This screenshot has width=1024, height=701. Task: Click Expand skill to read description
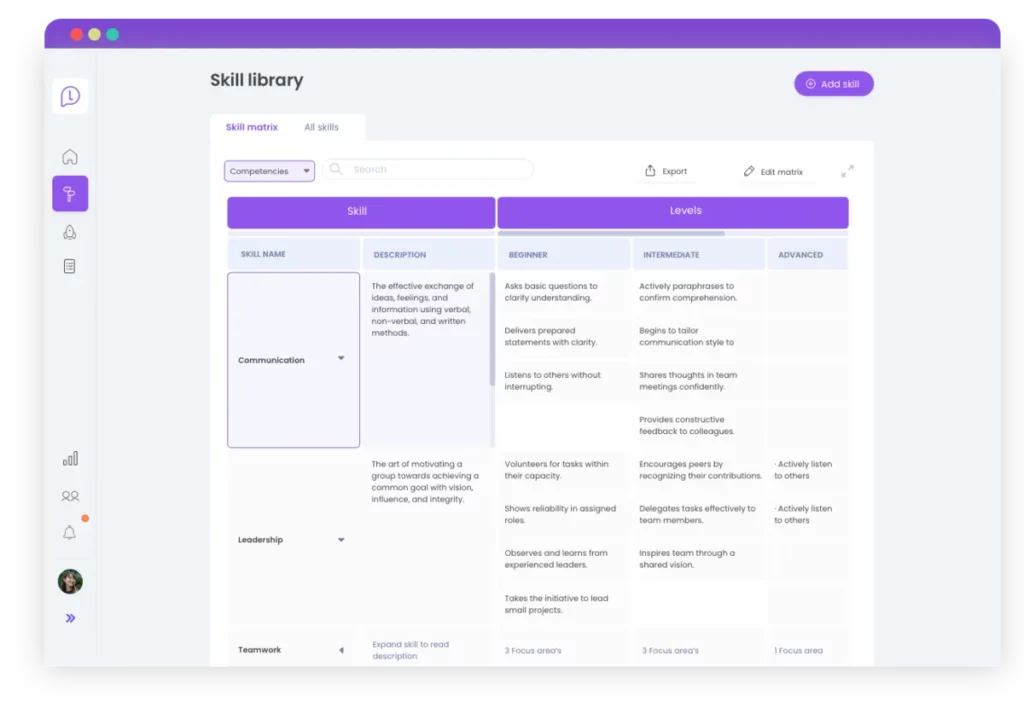point(410,650)
